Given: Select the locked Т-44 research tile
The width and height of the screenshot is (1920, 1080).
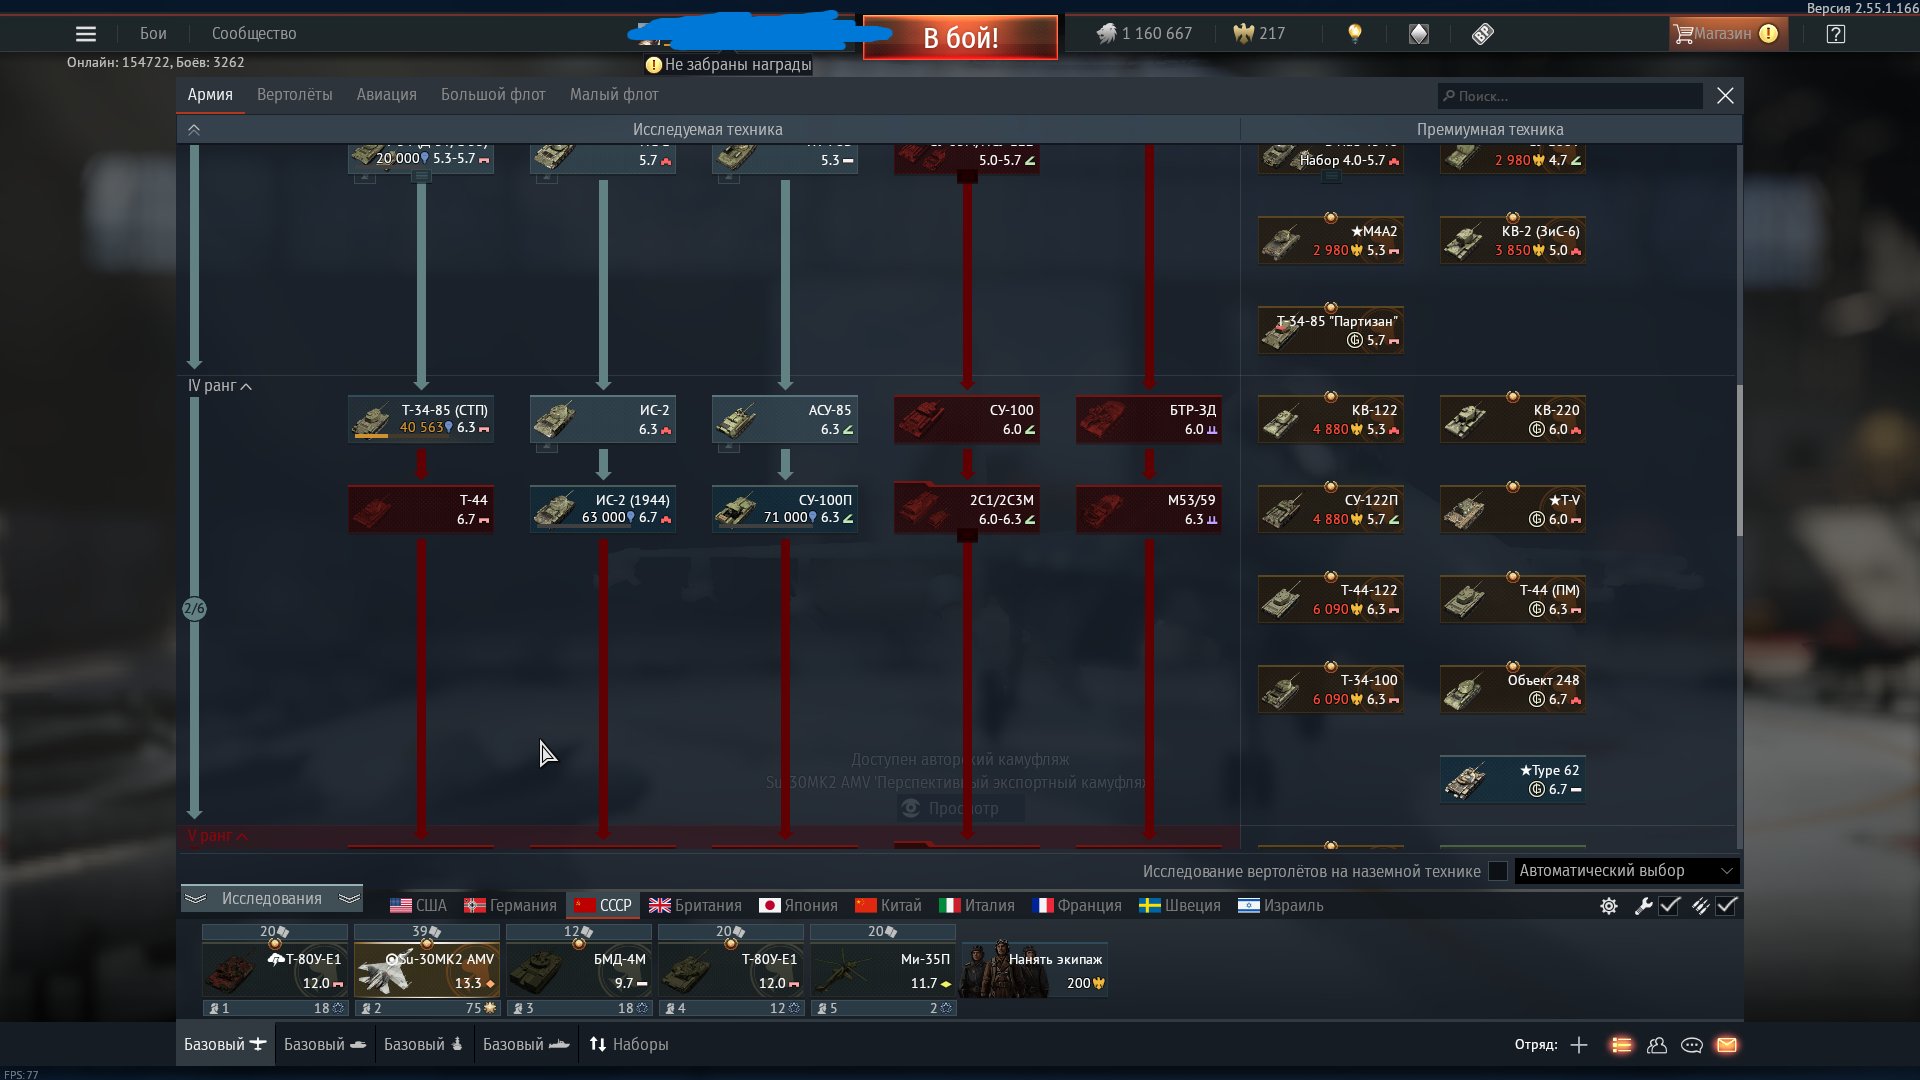Looking at the screenshot, I should pos(421,508).
